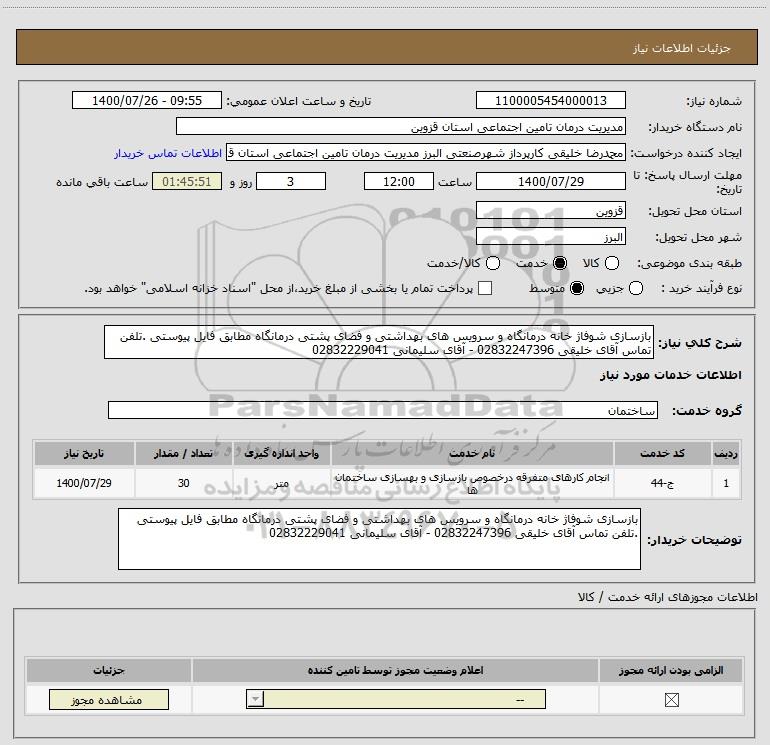Click the remaining time counter 01:45:51

point(187,181)
